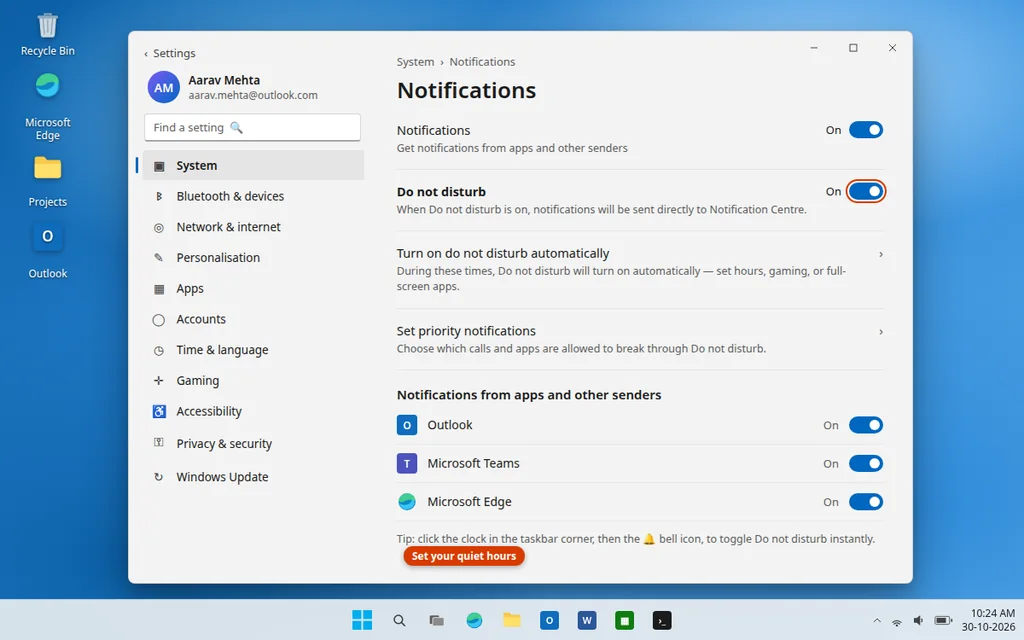This screenshot has height=640, width=1024.
Task: Click the search magnifier in Find a setting
Action: 236,127
